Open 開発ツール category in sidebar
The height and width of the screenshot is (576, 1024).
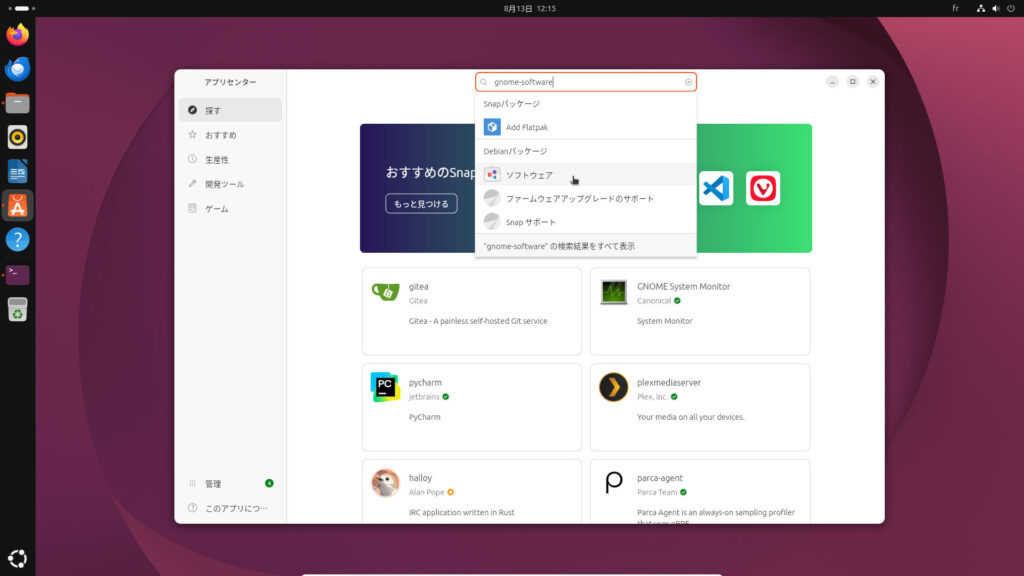pyautogui.click(x=231, y=184)
